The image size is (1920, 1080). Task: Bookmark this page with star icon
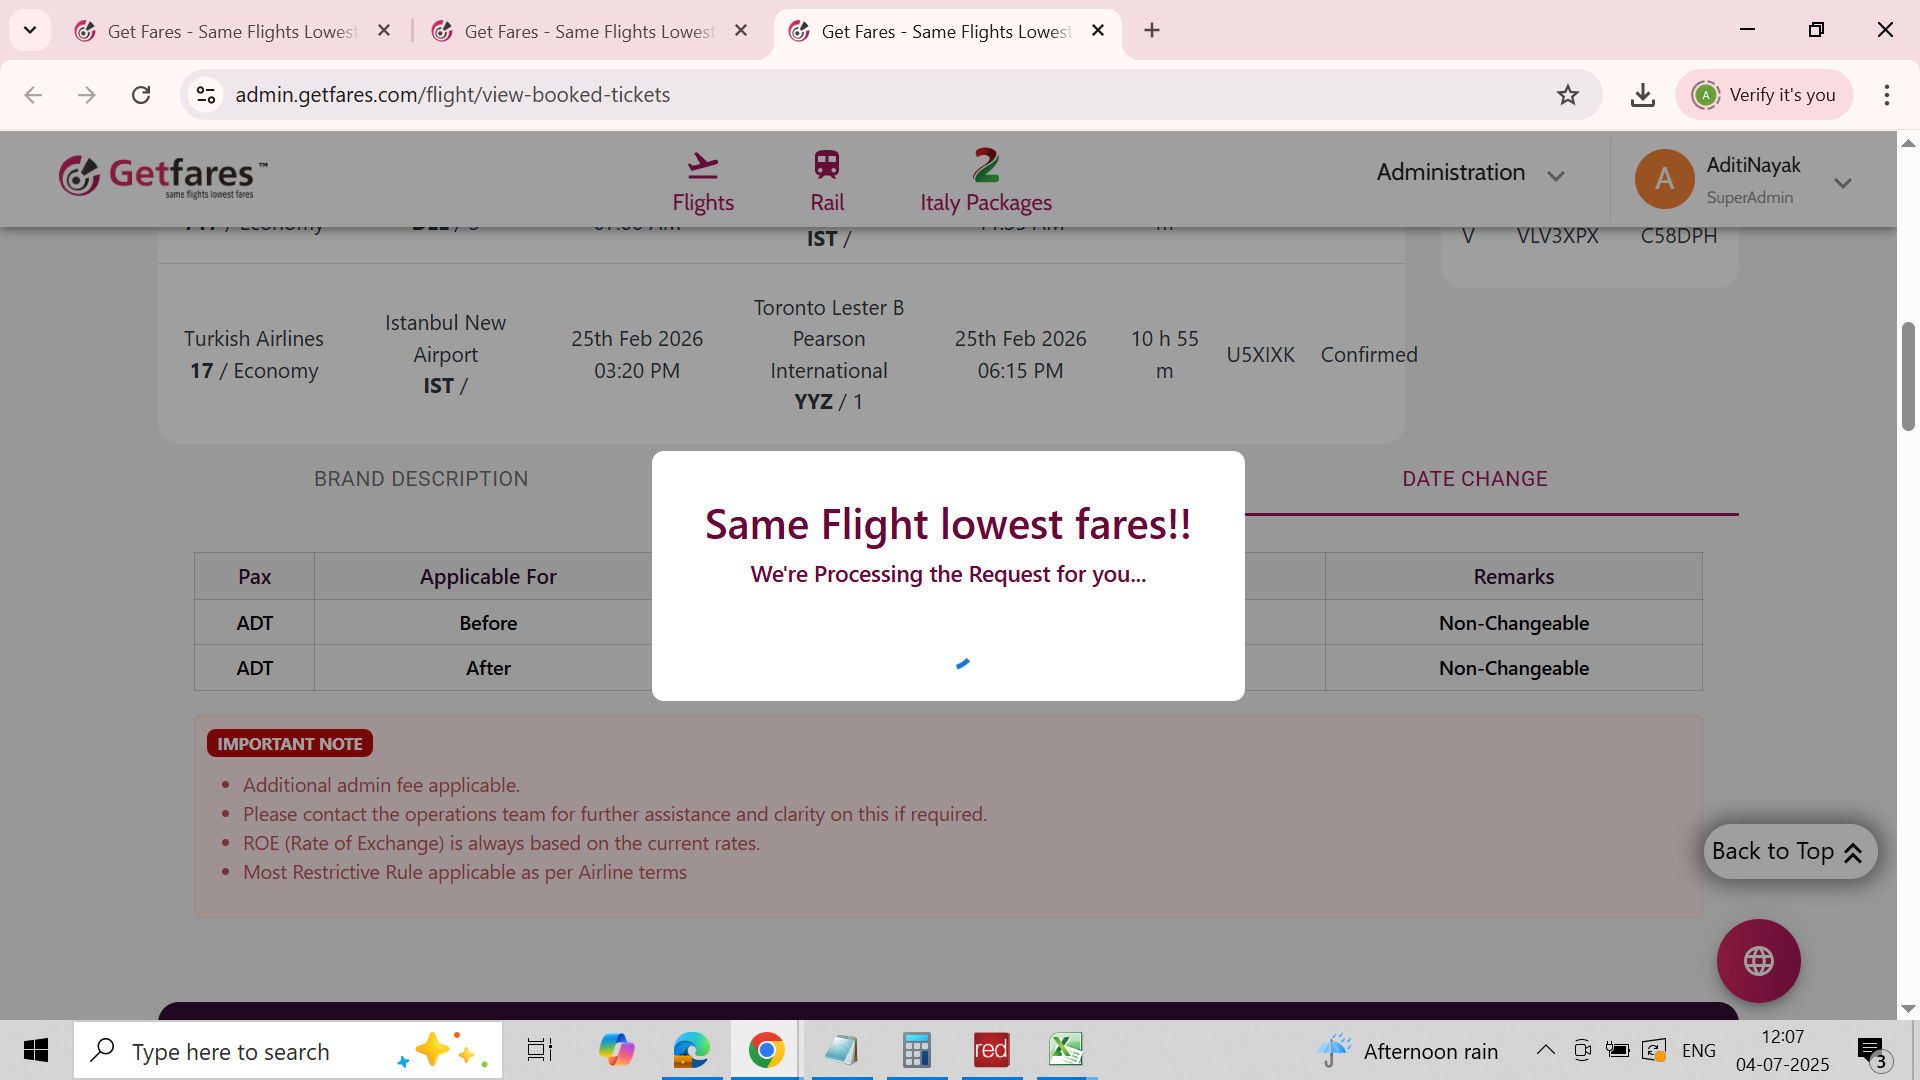(x=1567, y=95)
